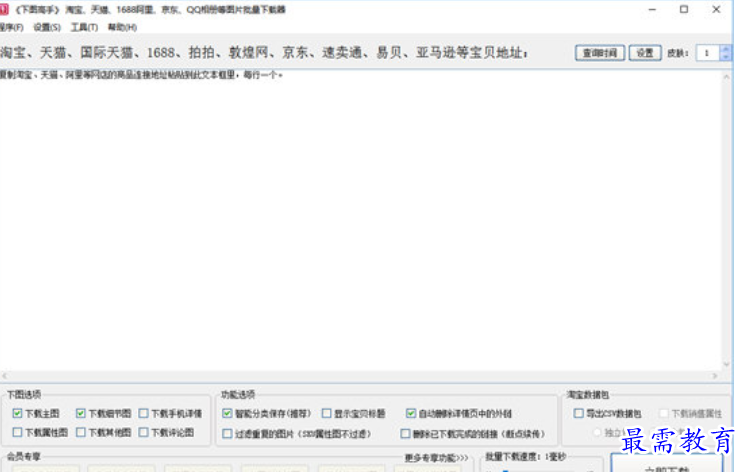Click horizontal scrollbar left arrow
Screen dimensions: 743x472
[x=4, y=376]
